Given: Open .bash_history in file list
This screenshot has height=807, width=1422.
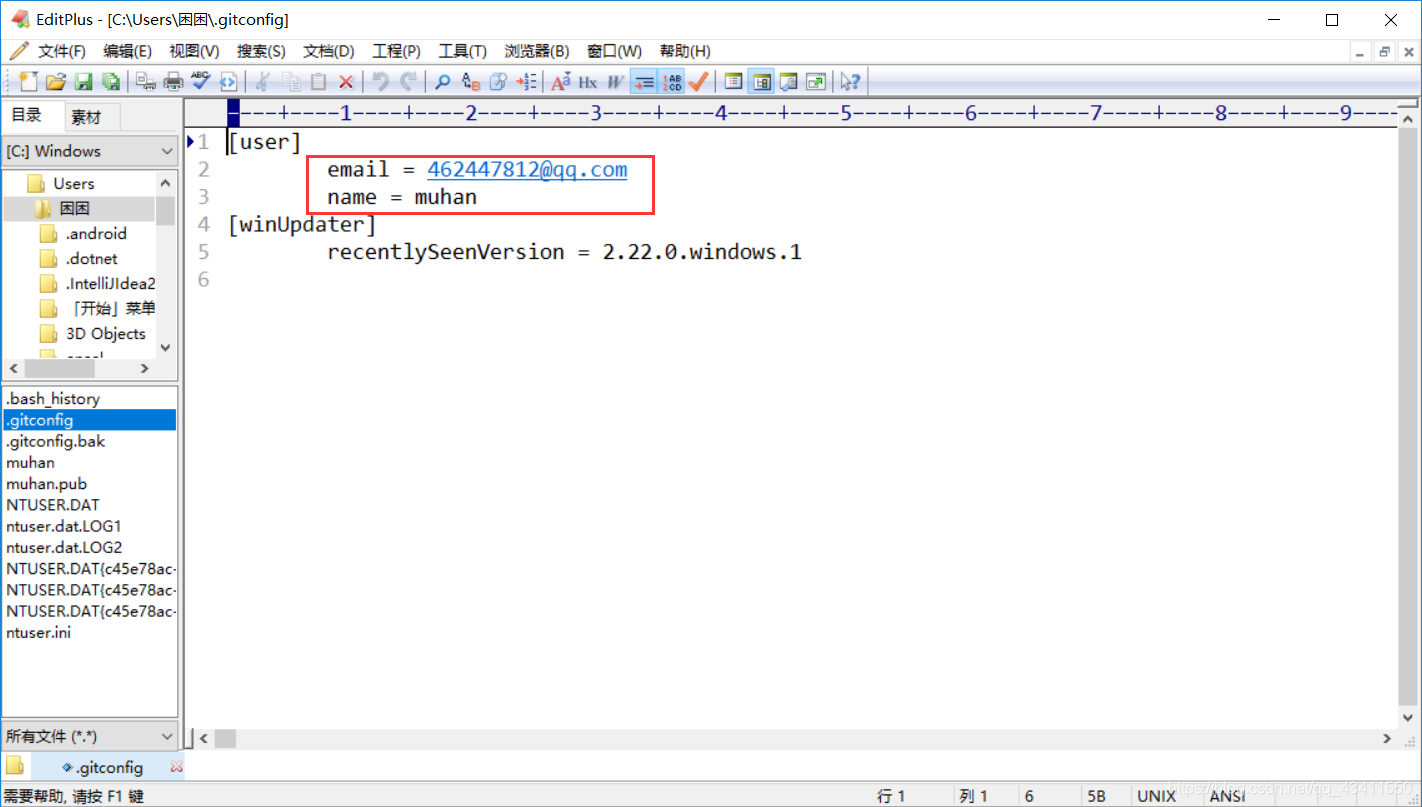Looking at the screenshot, I should (x=53, y=399).
